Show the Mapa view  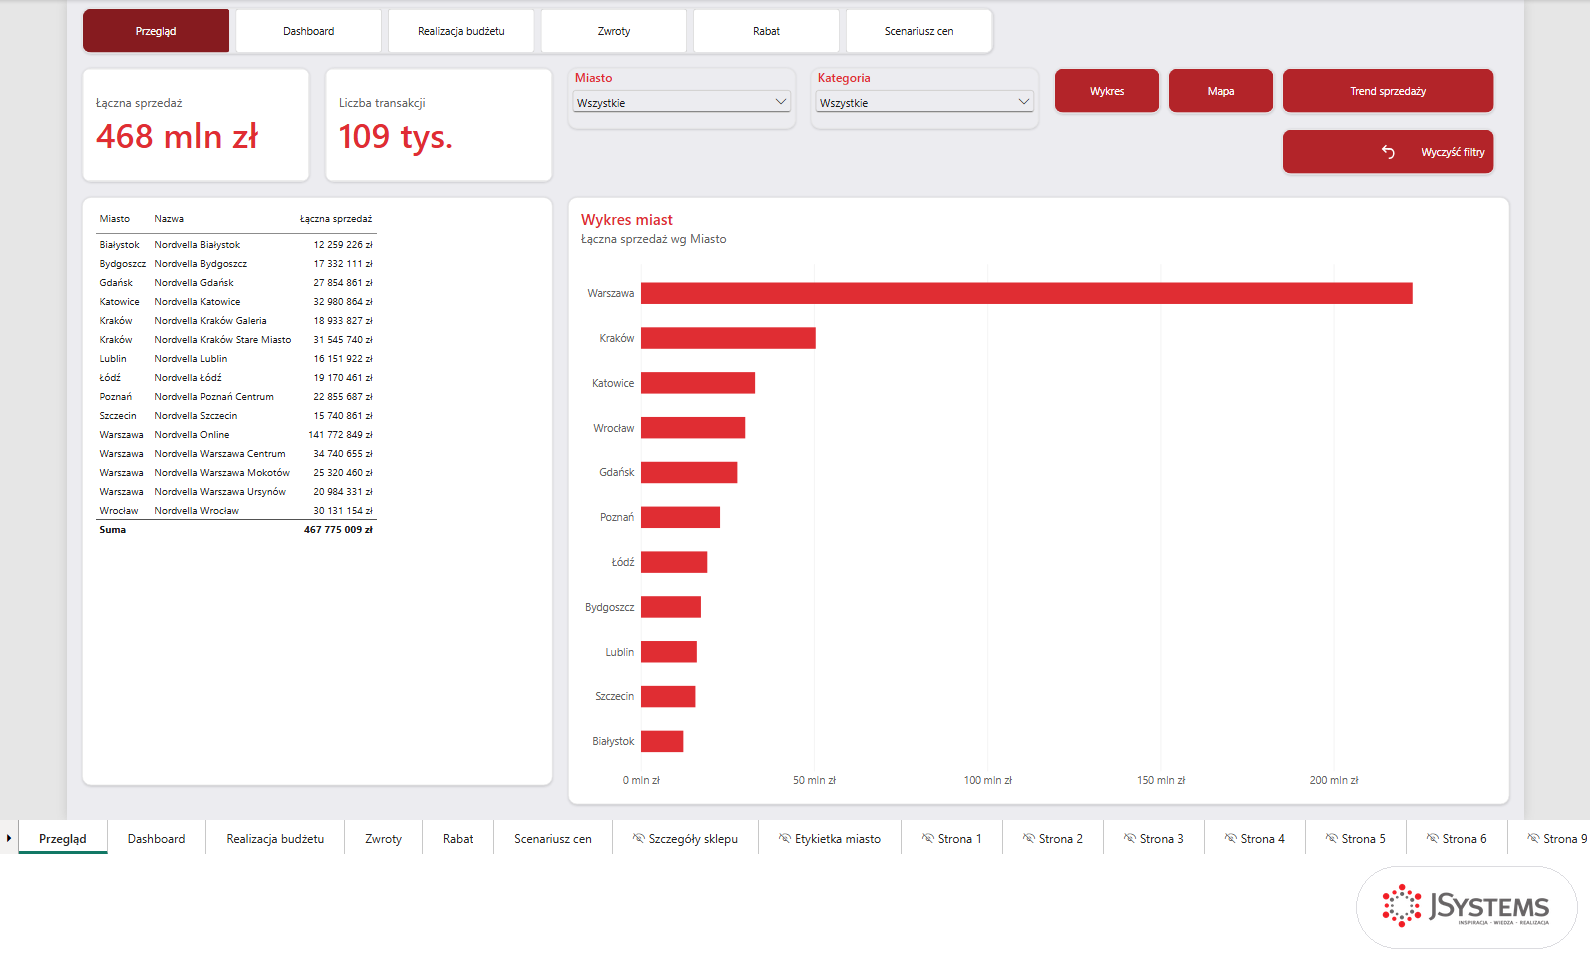click(x=1221, y=91)
